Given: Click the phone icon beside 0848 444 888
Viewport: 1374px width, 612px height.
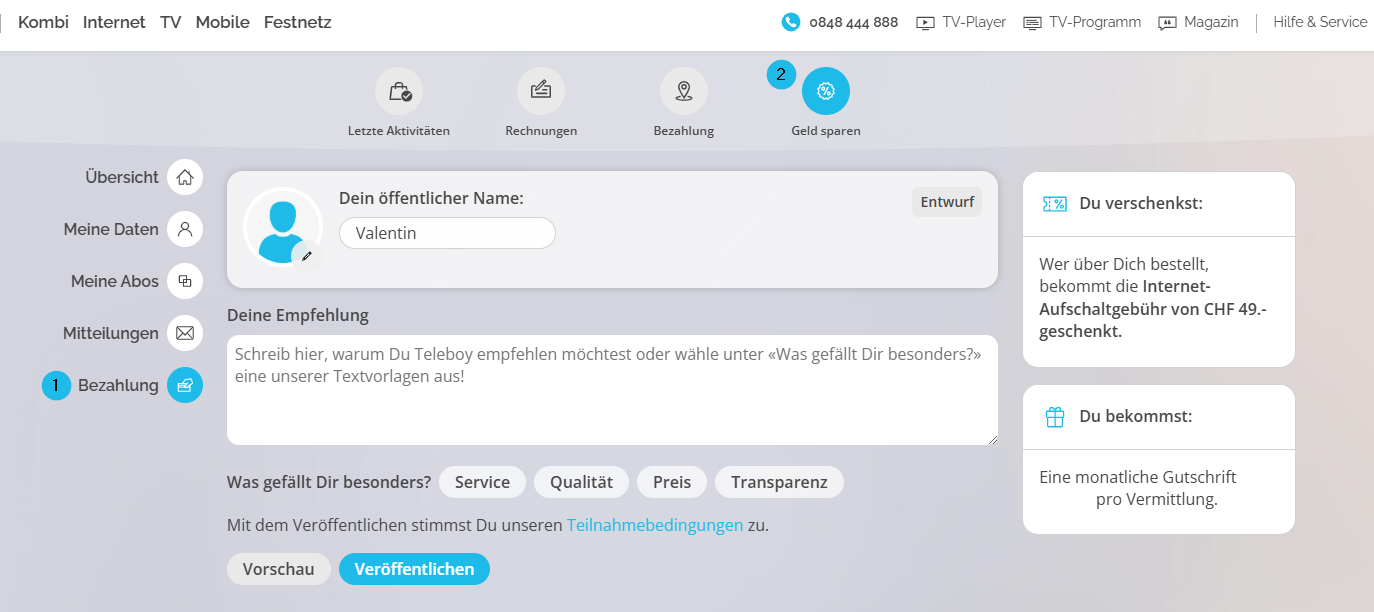Looking at the screenshot, I should click(791, 22).
